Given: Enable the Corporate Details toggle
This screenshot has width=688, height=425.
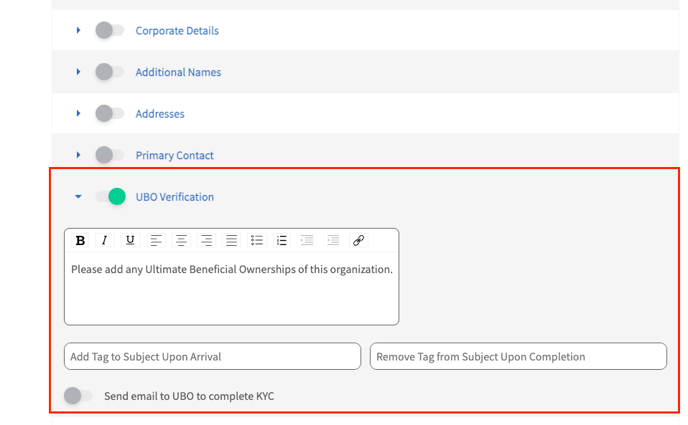Looking at the screenshot, I should 110,30.
